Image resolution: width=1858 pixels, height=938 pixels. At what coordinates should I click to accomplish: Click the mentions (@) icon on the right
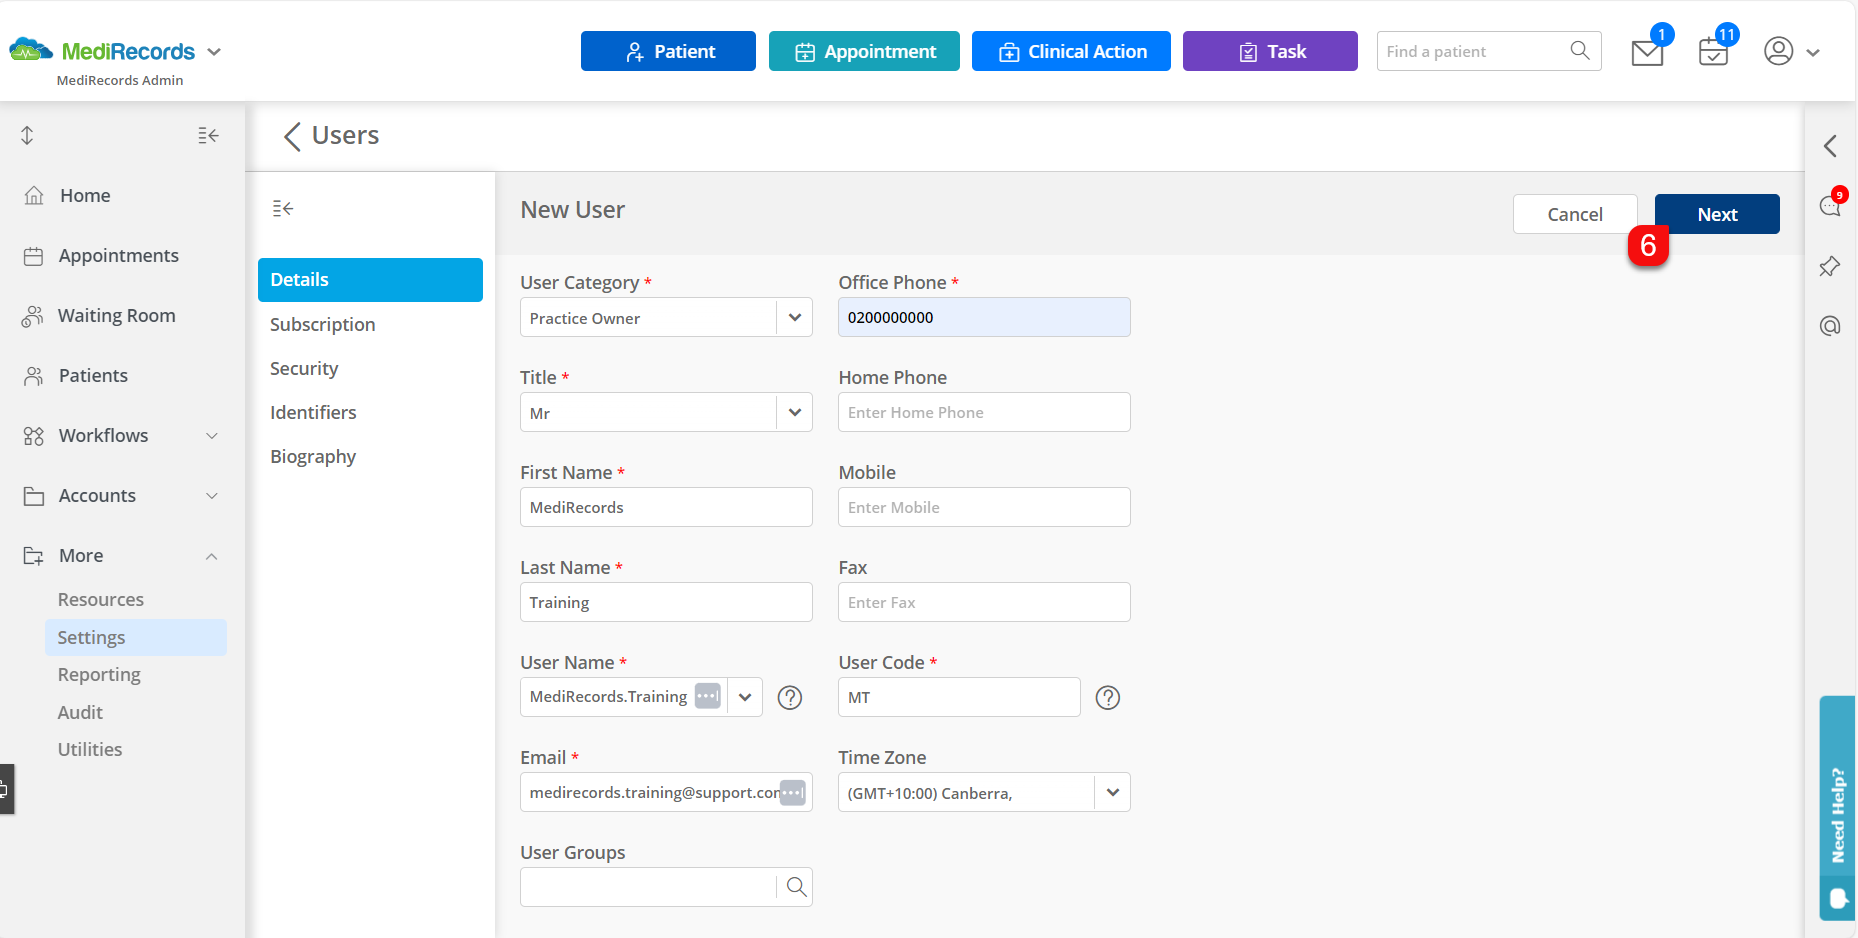click(1829, 325)
